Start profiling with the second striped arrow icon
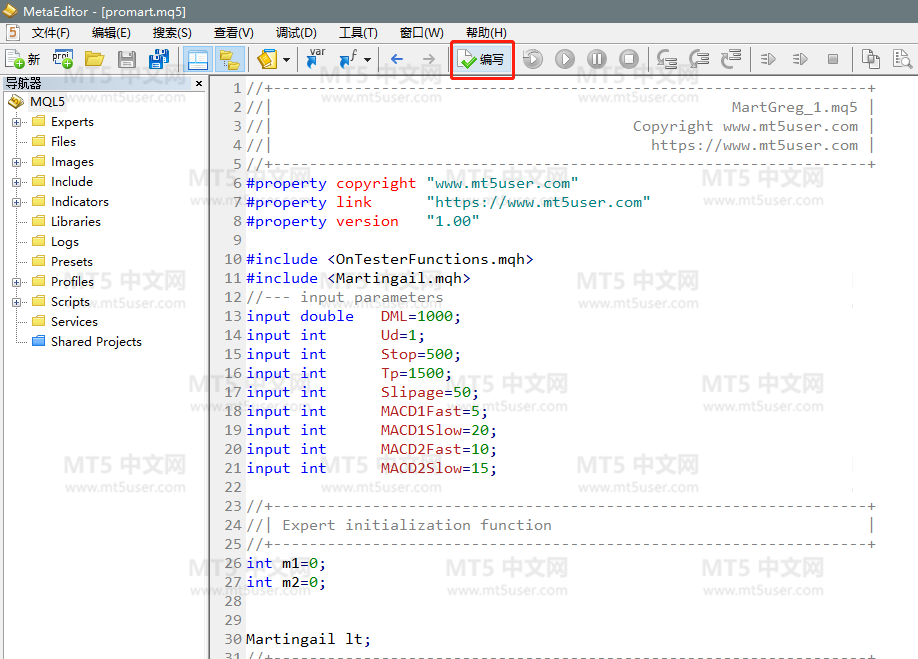This screenshot has height=659, width=918. click(800, 59)
